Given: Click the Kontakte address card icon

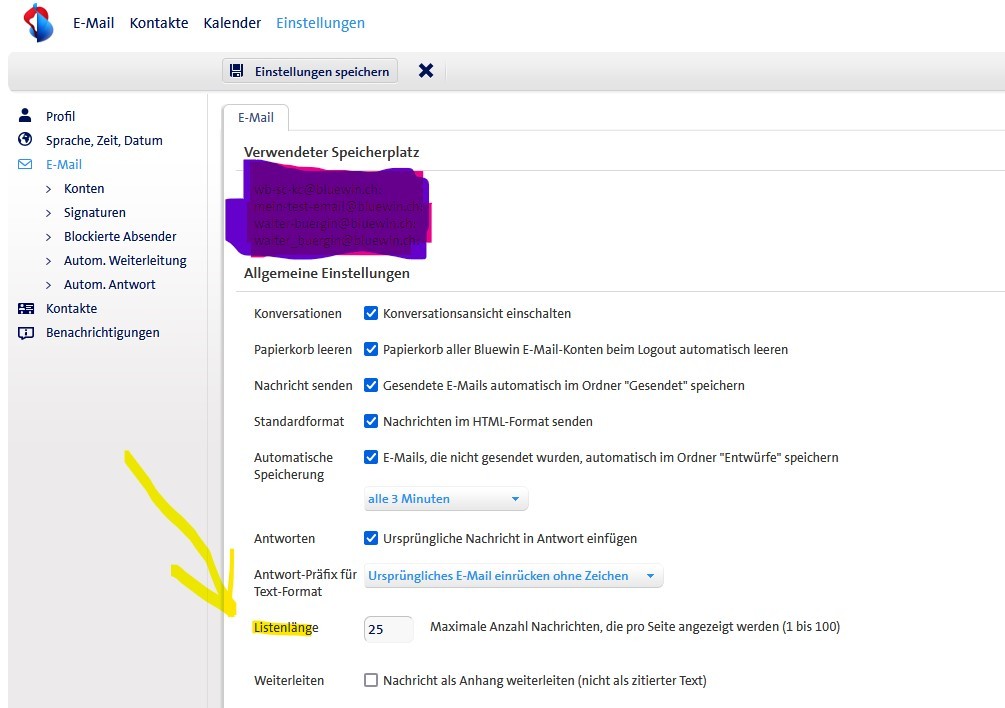Looking at the screenshot, I should [x=26, y=308].
